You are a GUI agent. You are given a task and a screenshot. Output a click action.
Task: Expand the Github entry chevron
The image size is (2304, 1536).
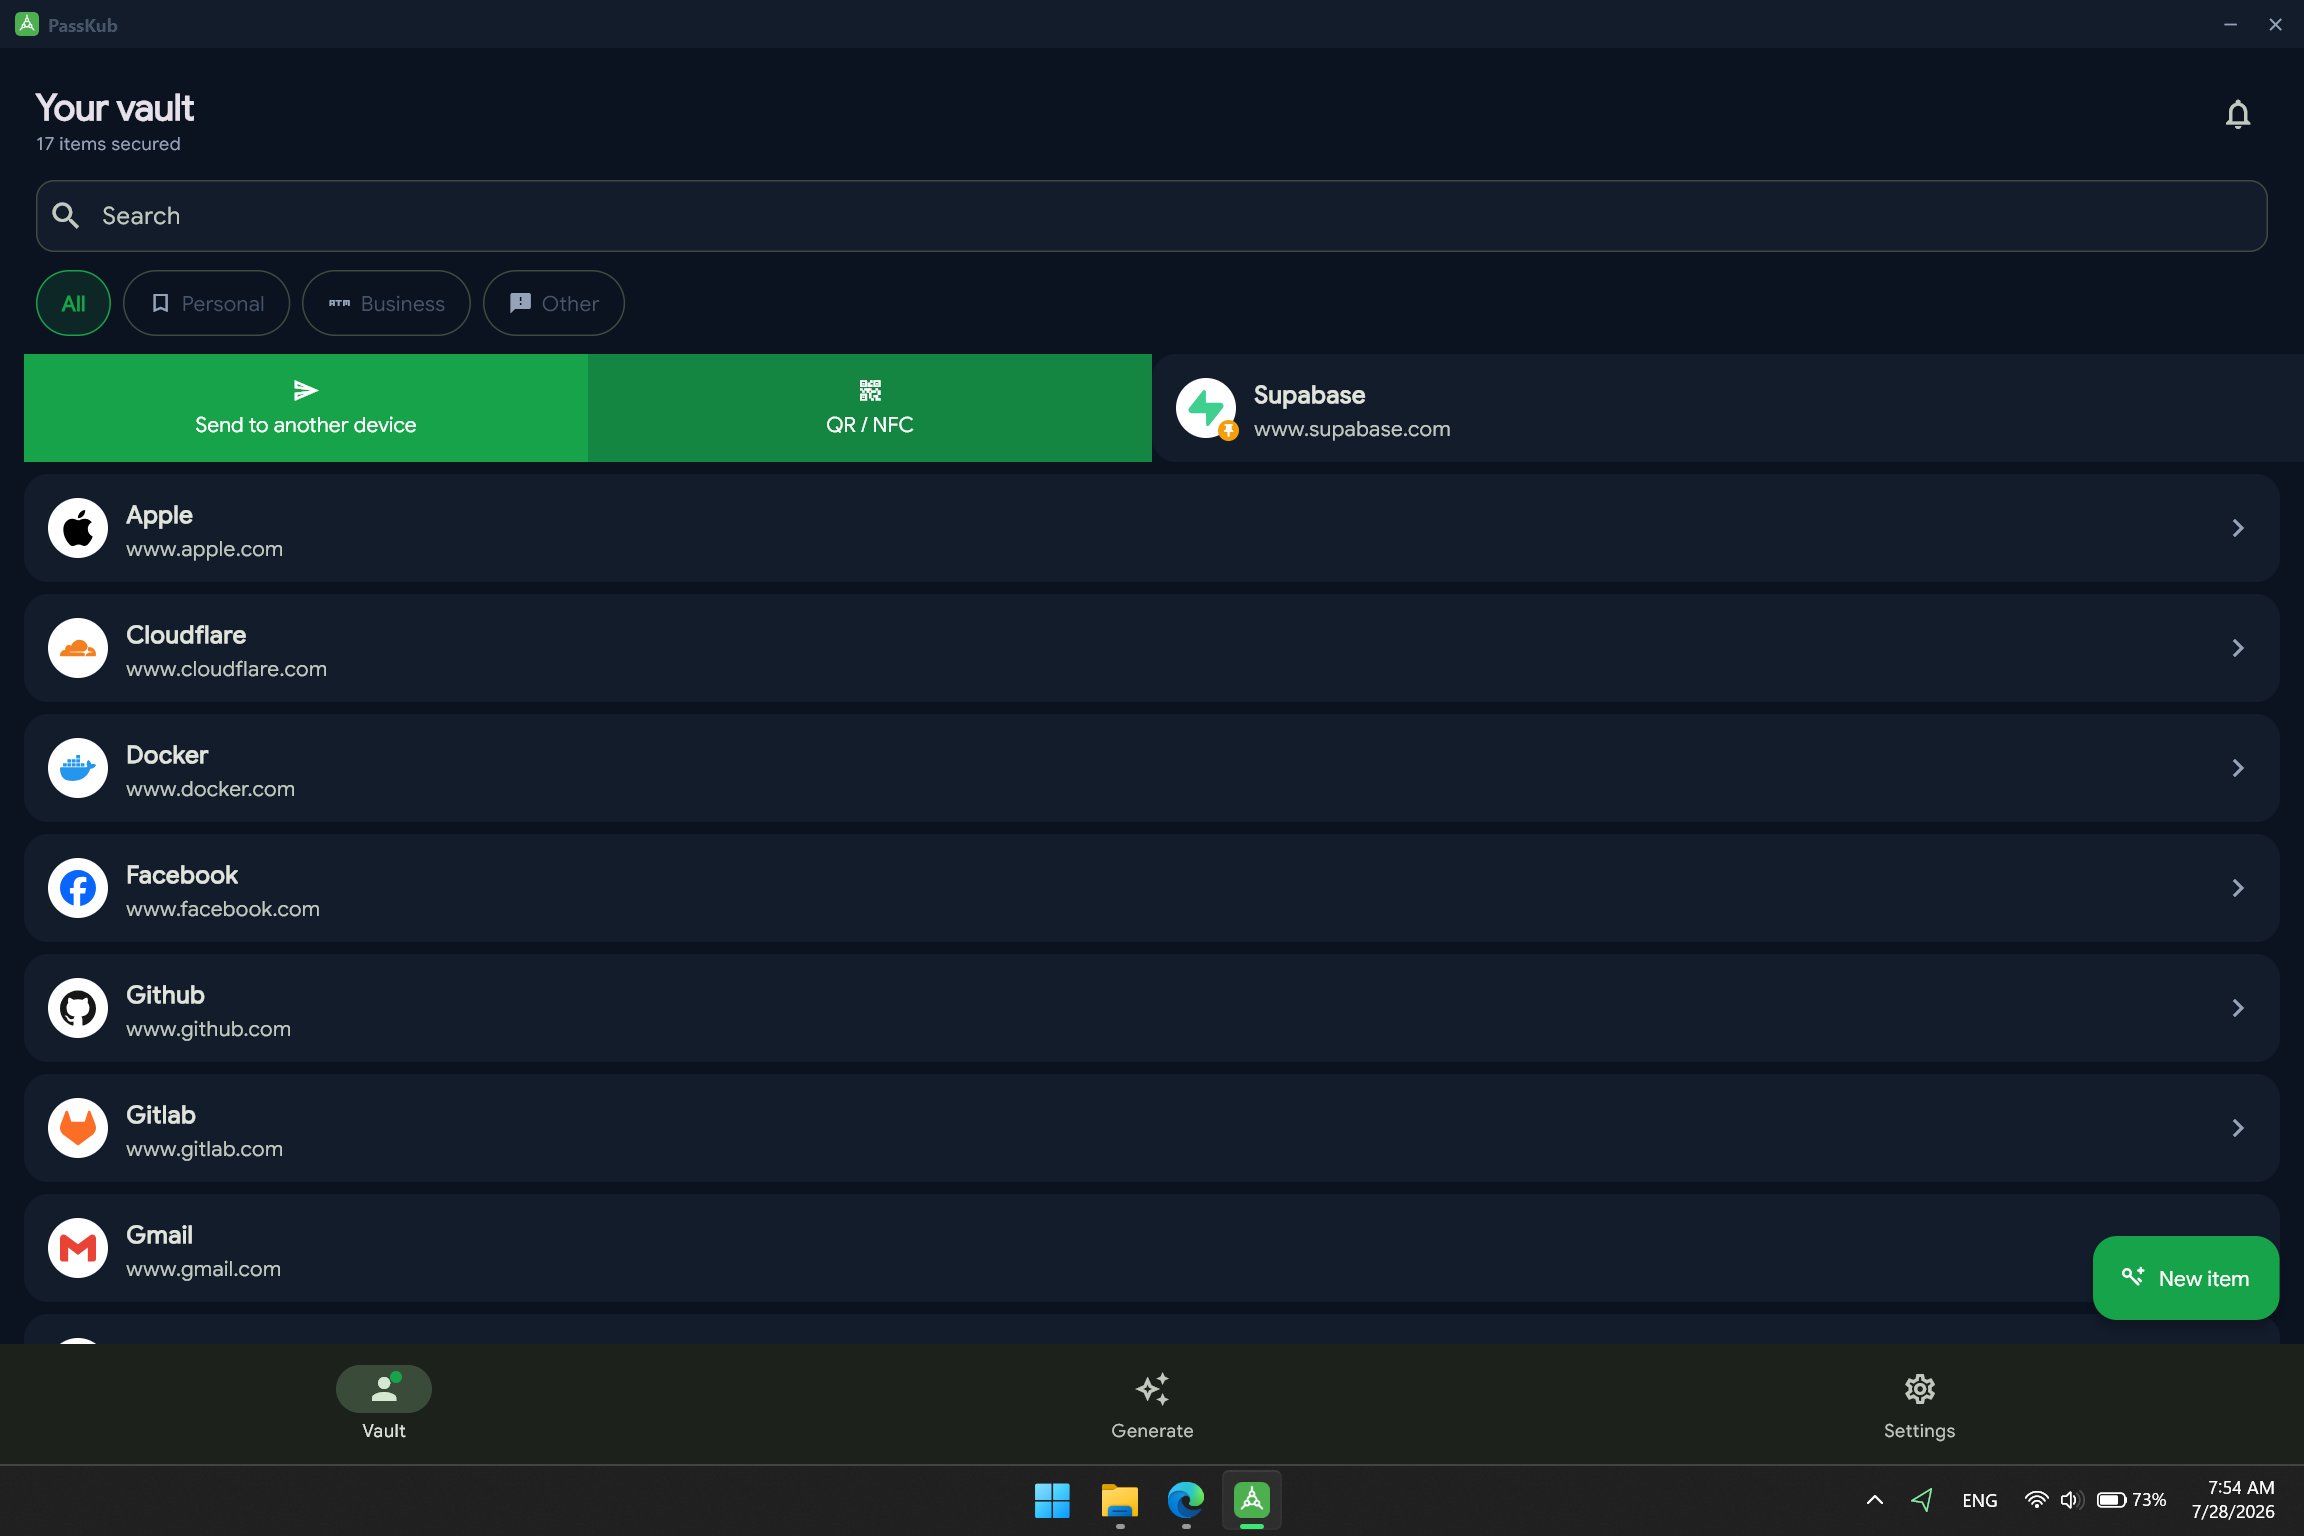[x=2238, y=1008]
